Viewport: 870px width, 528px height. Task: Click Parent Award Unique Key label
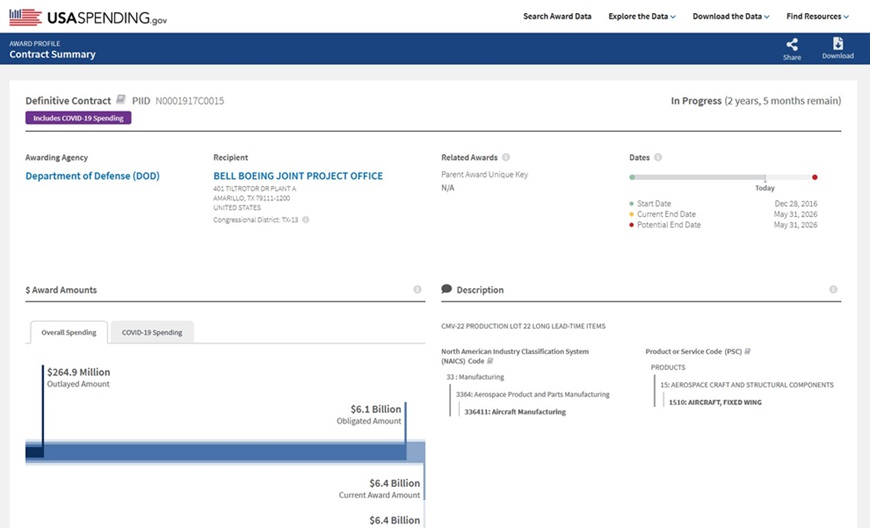coord(484,174)
